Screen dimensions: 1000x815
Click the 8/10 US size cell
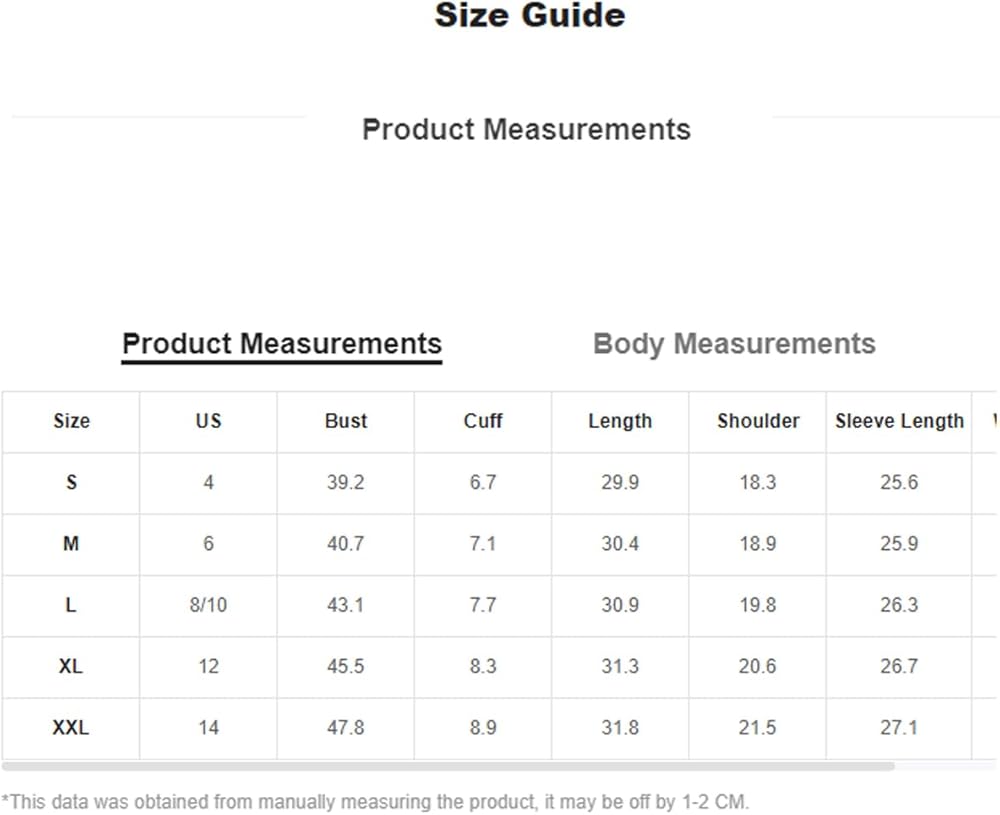pyautogui.click(x=208, y=605)
